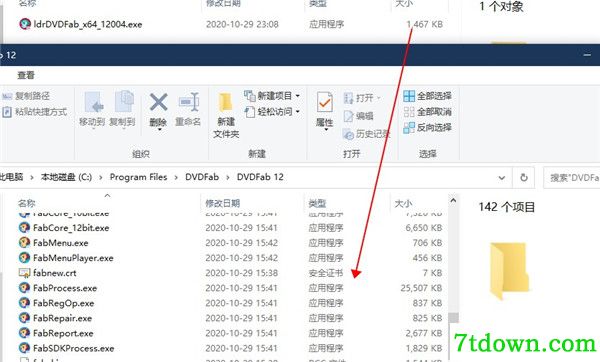Image resolution: width=600 pixels, height=362 pixels.
Task: Select FabSDKProcess.exe file
Action: click(x=73, y=348)
